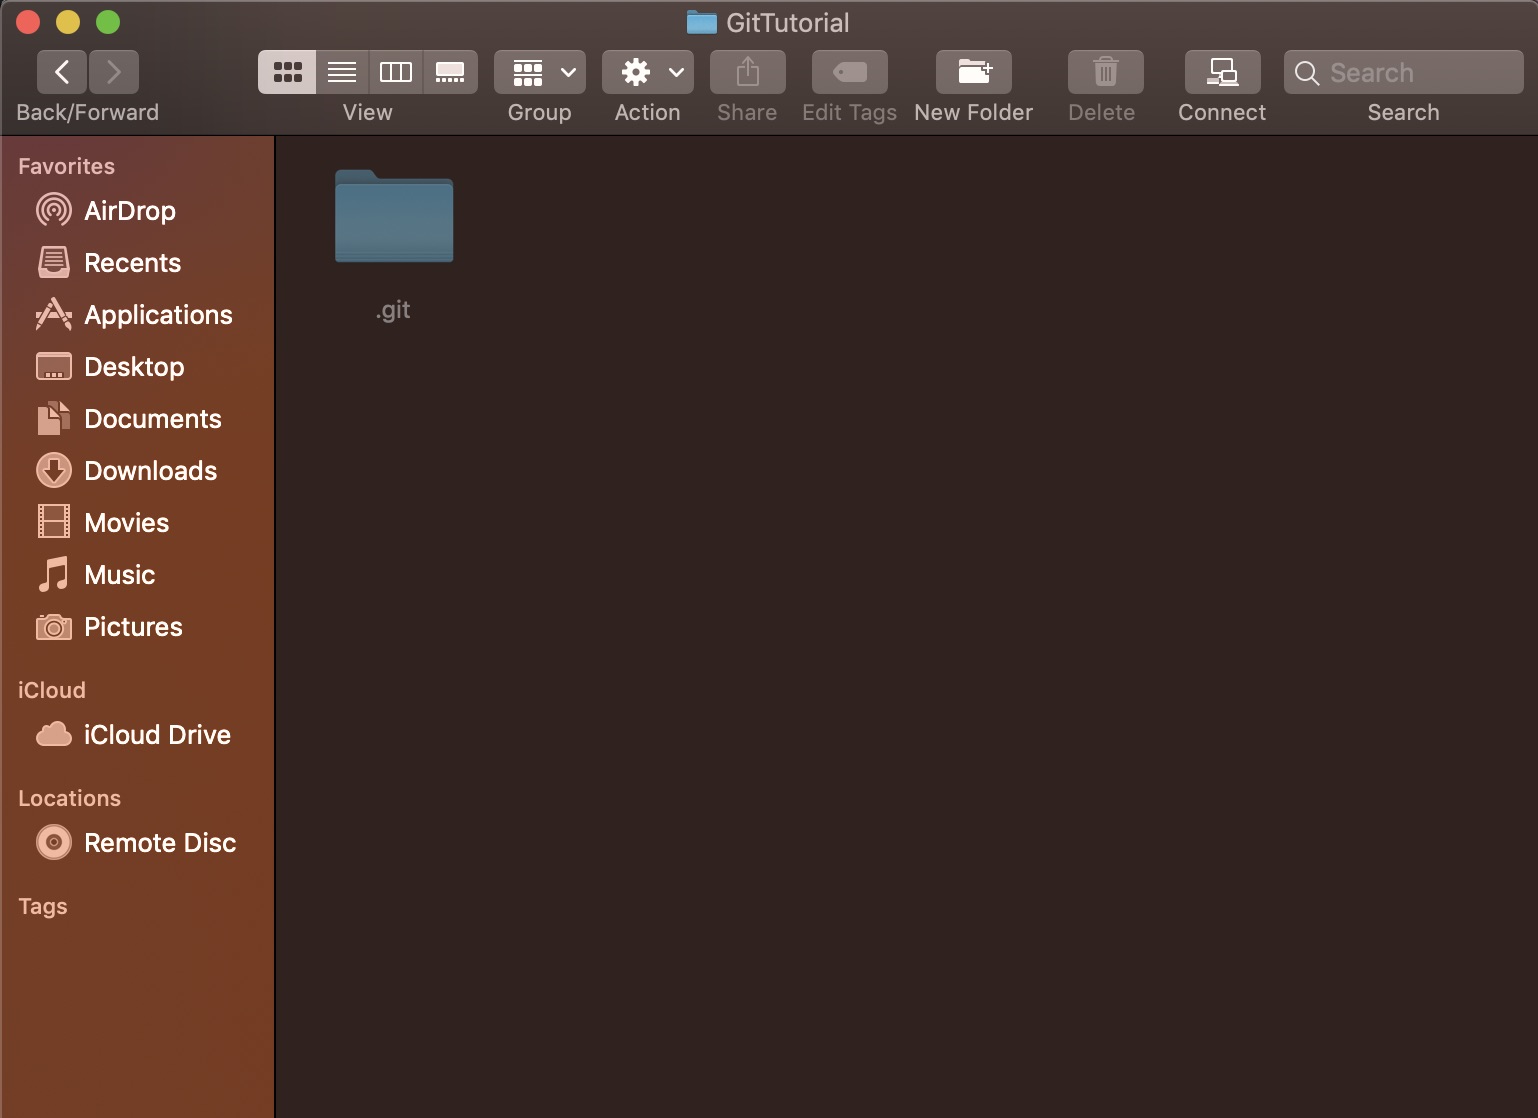Open Recents in the sidebar
Screen dimensions: 1538x1118
tap(138, 263)
